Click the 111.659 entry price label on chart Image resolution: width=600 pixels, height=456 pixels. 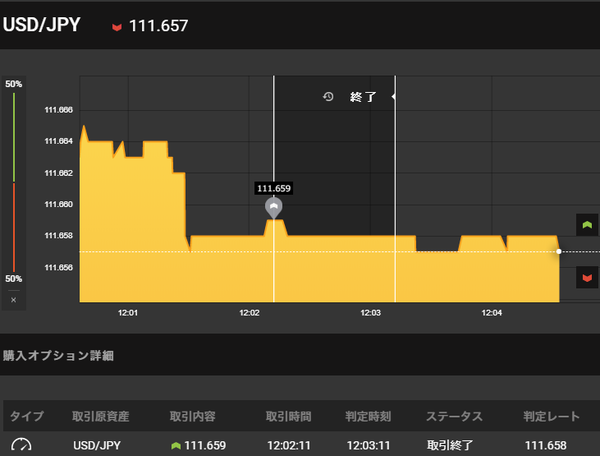coord(274,188)
